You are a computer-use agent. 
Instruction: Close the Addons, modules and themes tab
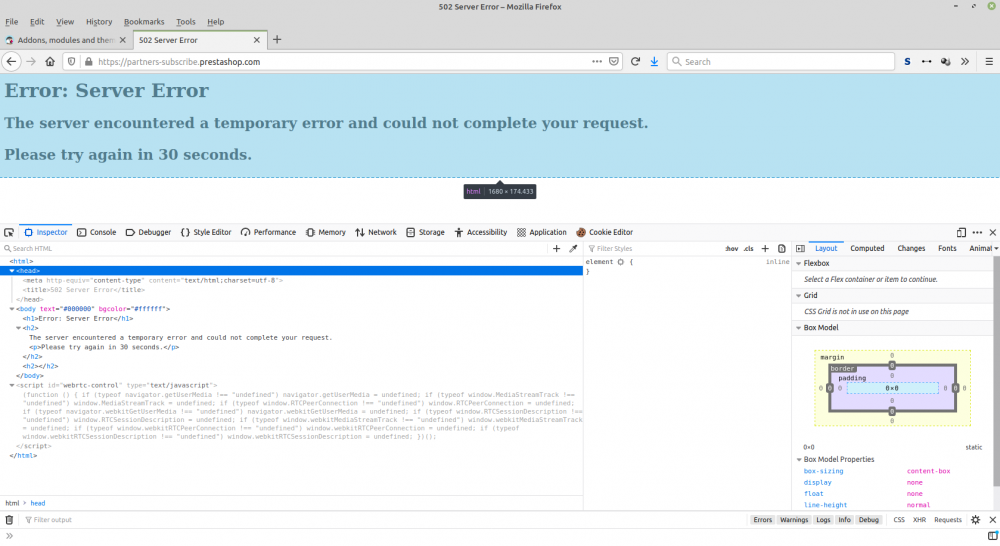[x=122, y=40]
